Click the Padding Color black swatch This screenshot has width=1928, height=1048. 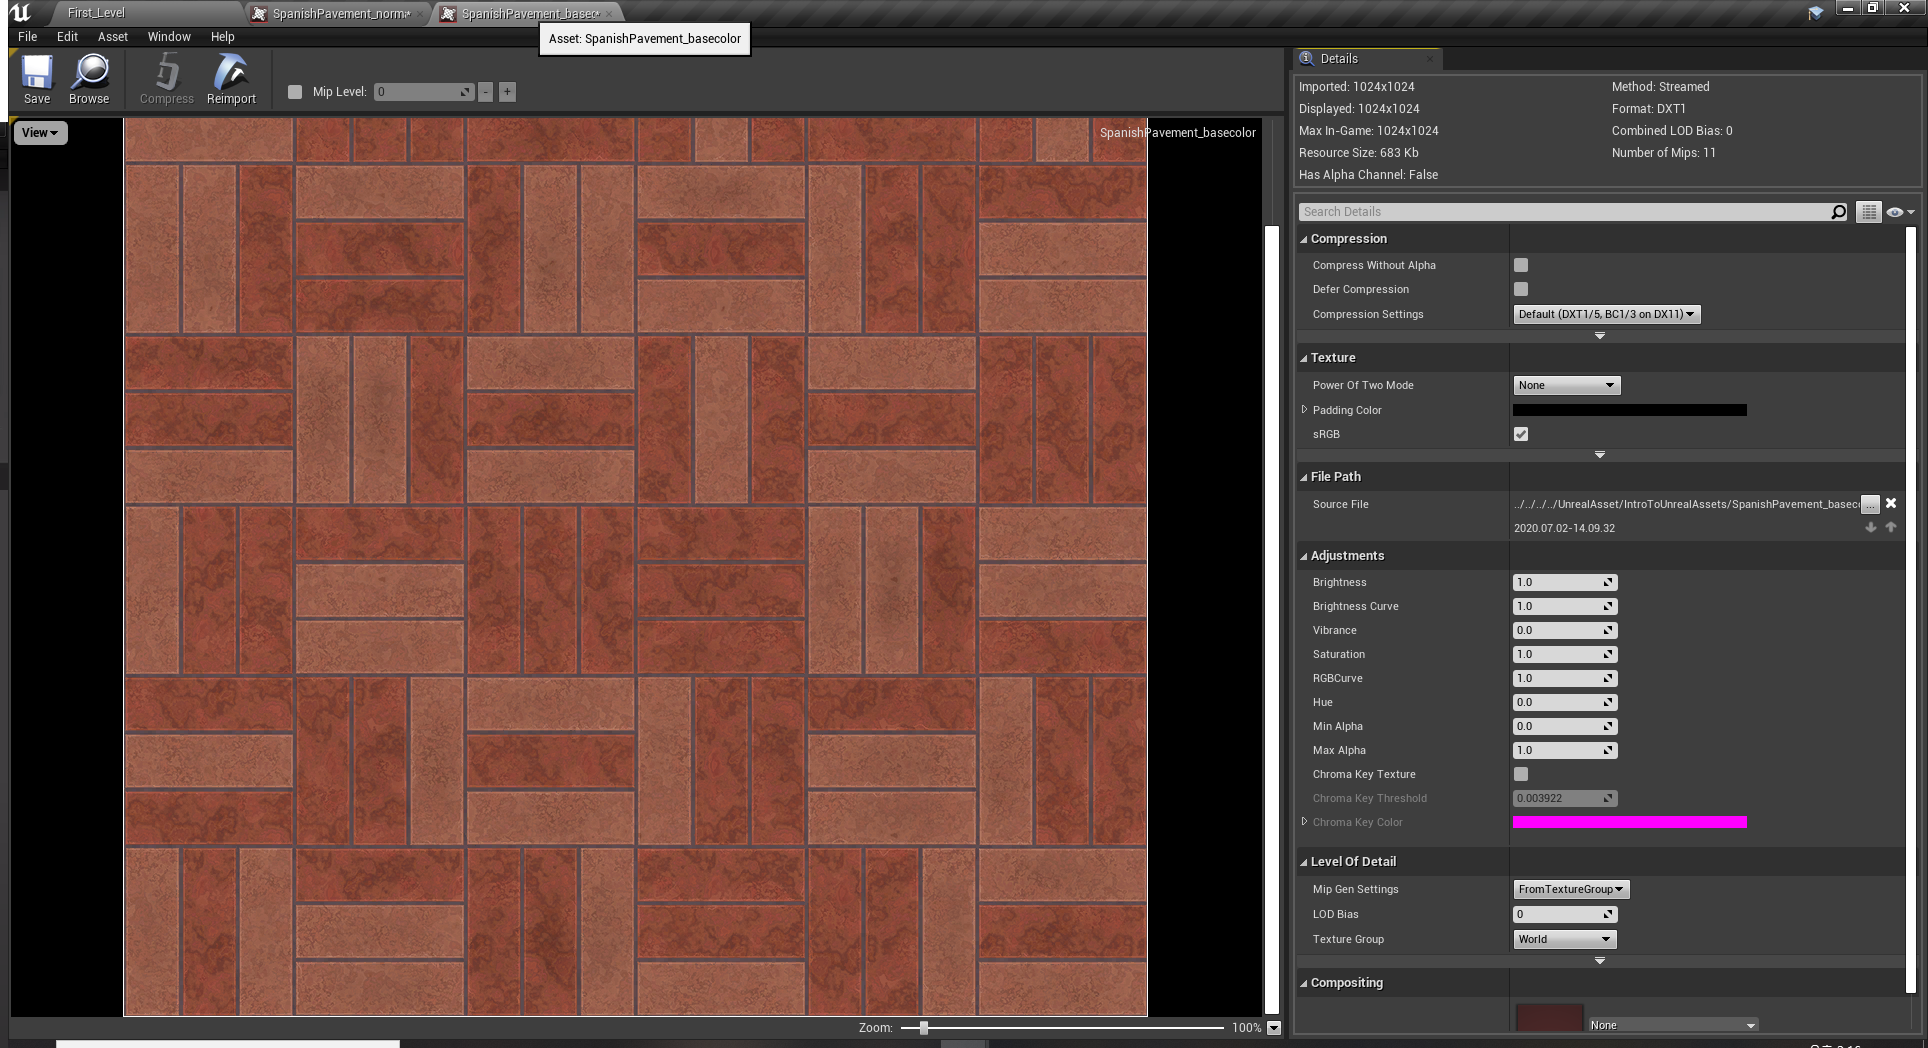click(x=1630, y=410)
